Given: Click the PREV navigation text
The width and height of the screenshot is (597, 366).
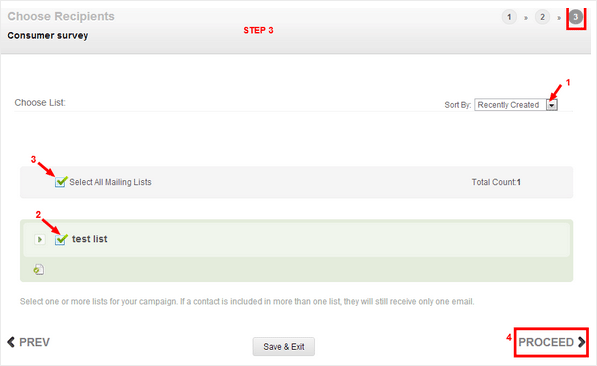Looking at the screenshot, I should coord(34,342).
